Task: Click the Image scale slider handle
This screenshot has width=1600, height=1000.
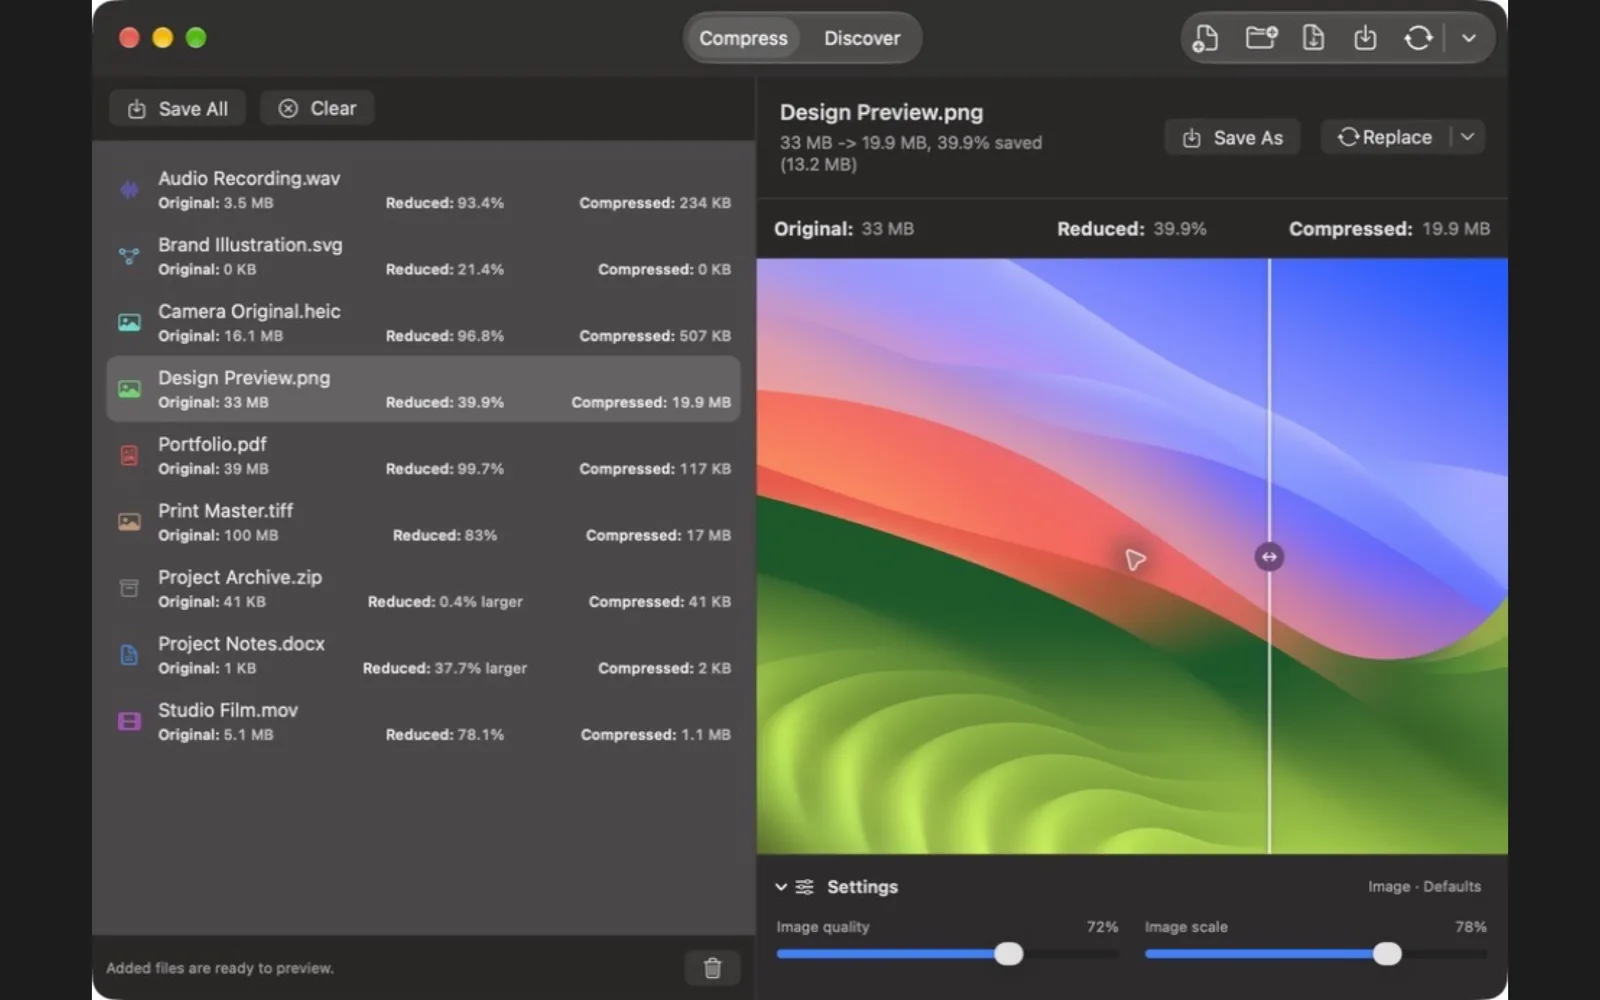Action: click(x=1387, y=954)
